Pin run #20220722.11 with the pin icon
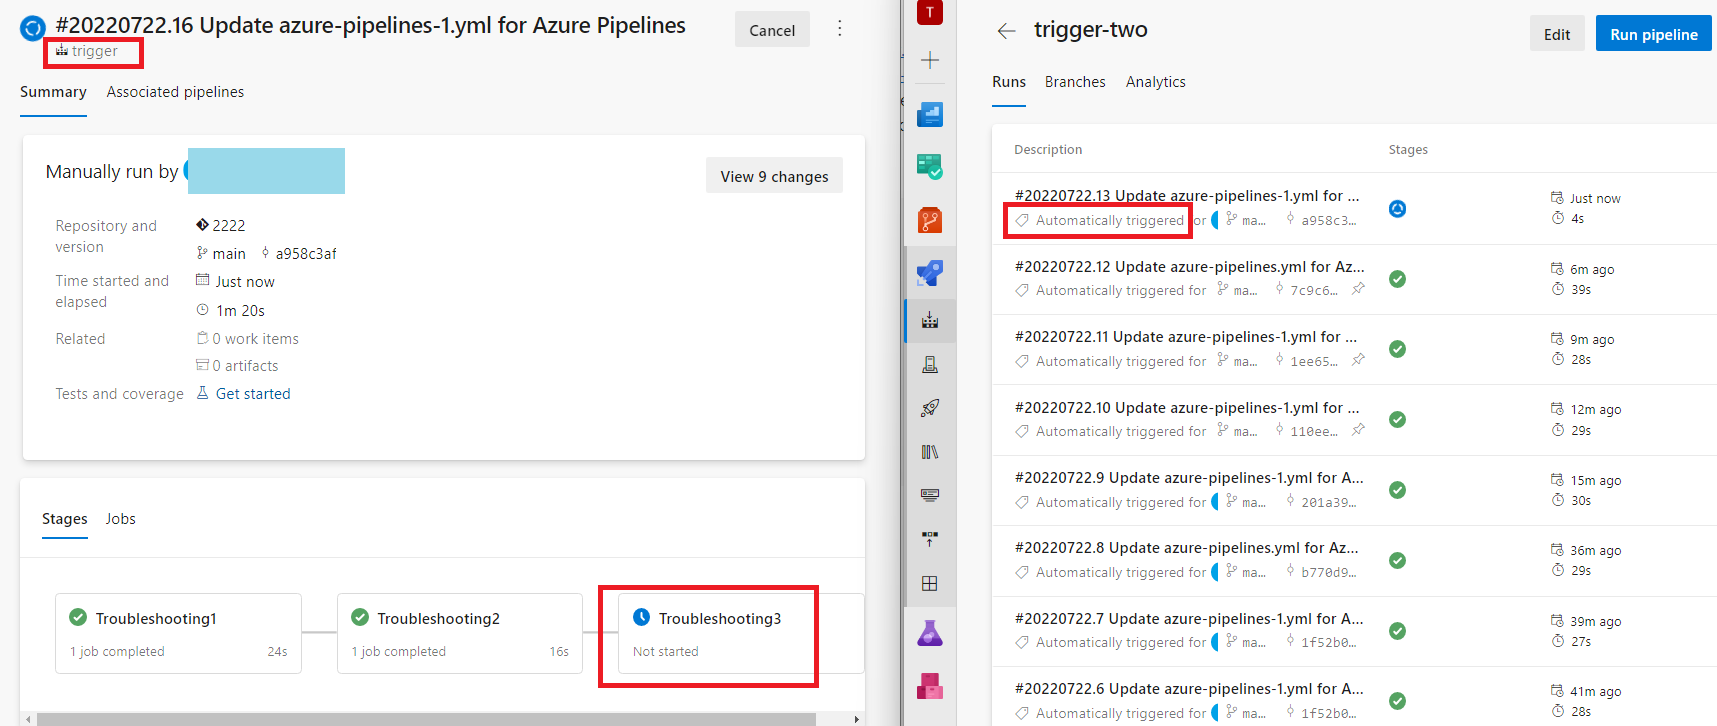 [1358, 360]
